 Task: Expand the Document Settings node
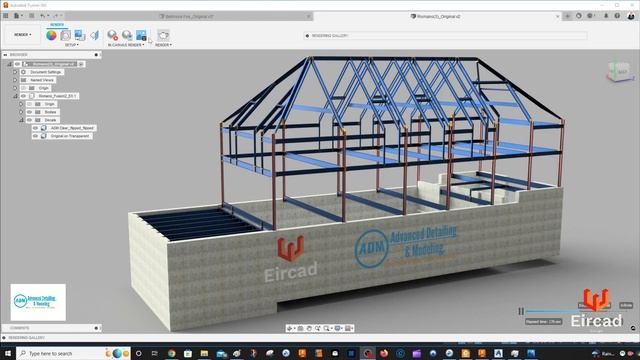(x=16, y=72)
